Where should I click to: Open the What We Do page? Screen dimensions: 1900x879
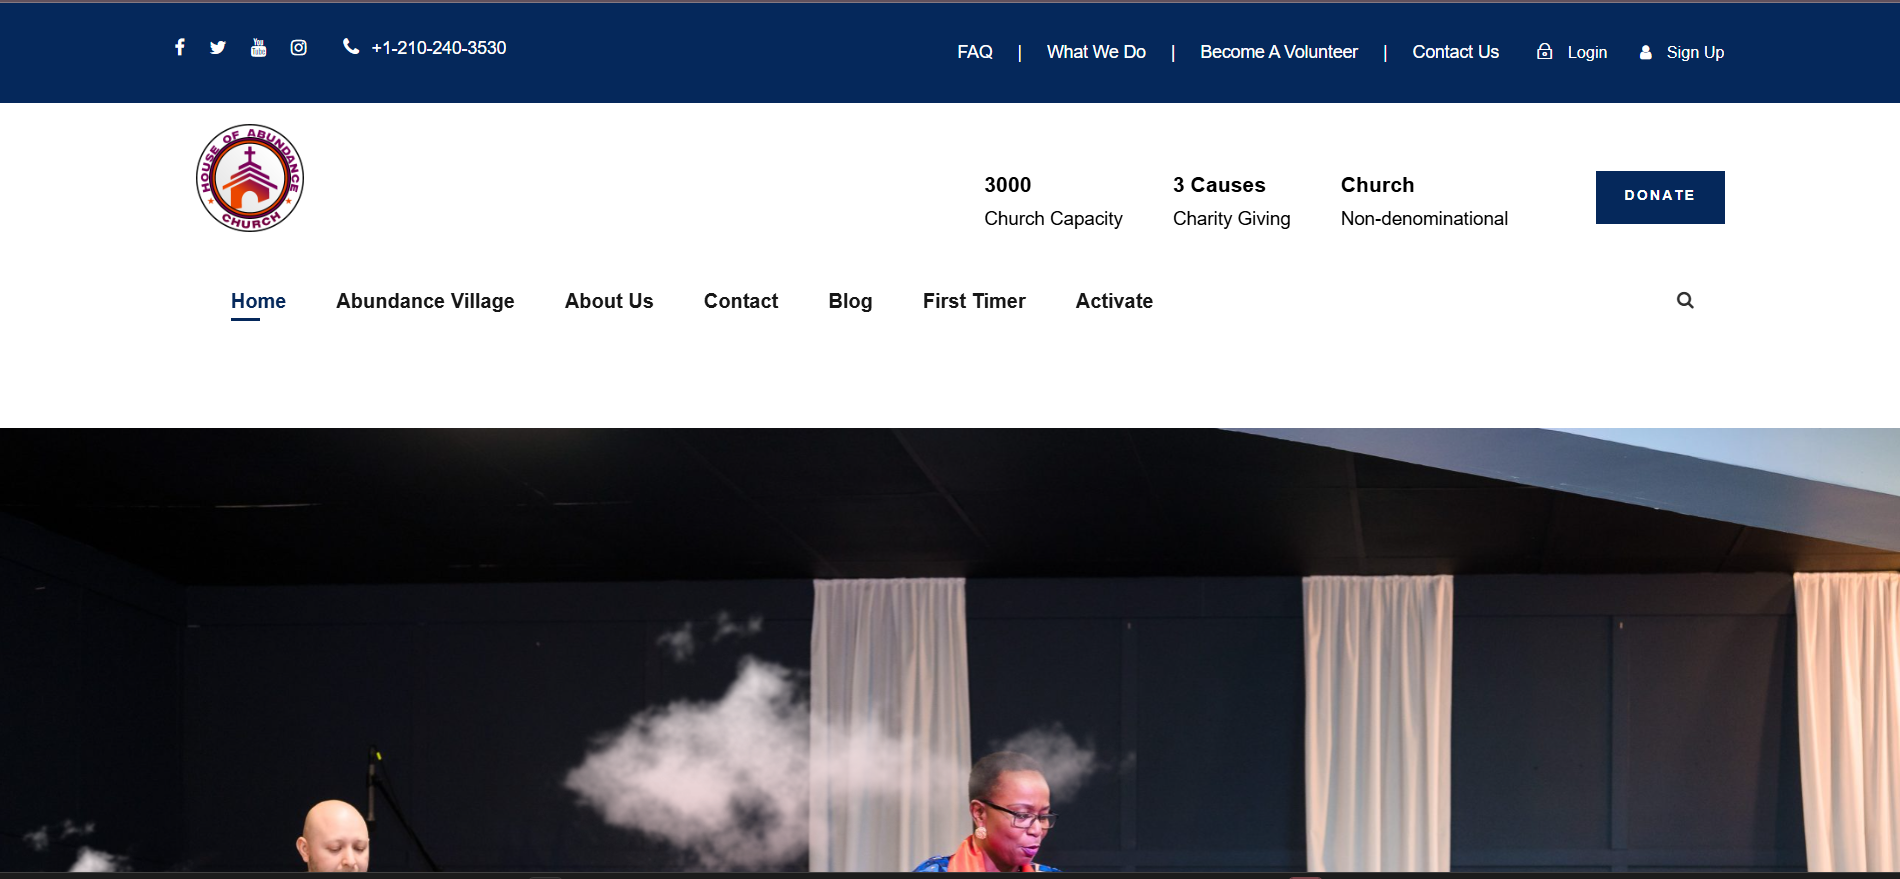click(x=1096, y=52)
